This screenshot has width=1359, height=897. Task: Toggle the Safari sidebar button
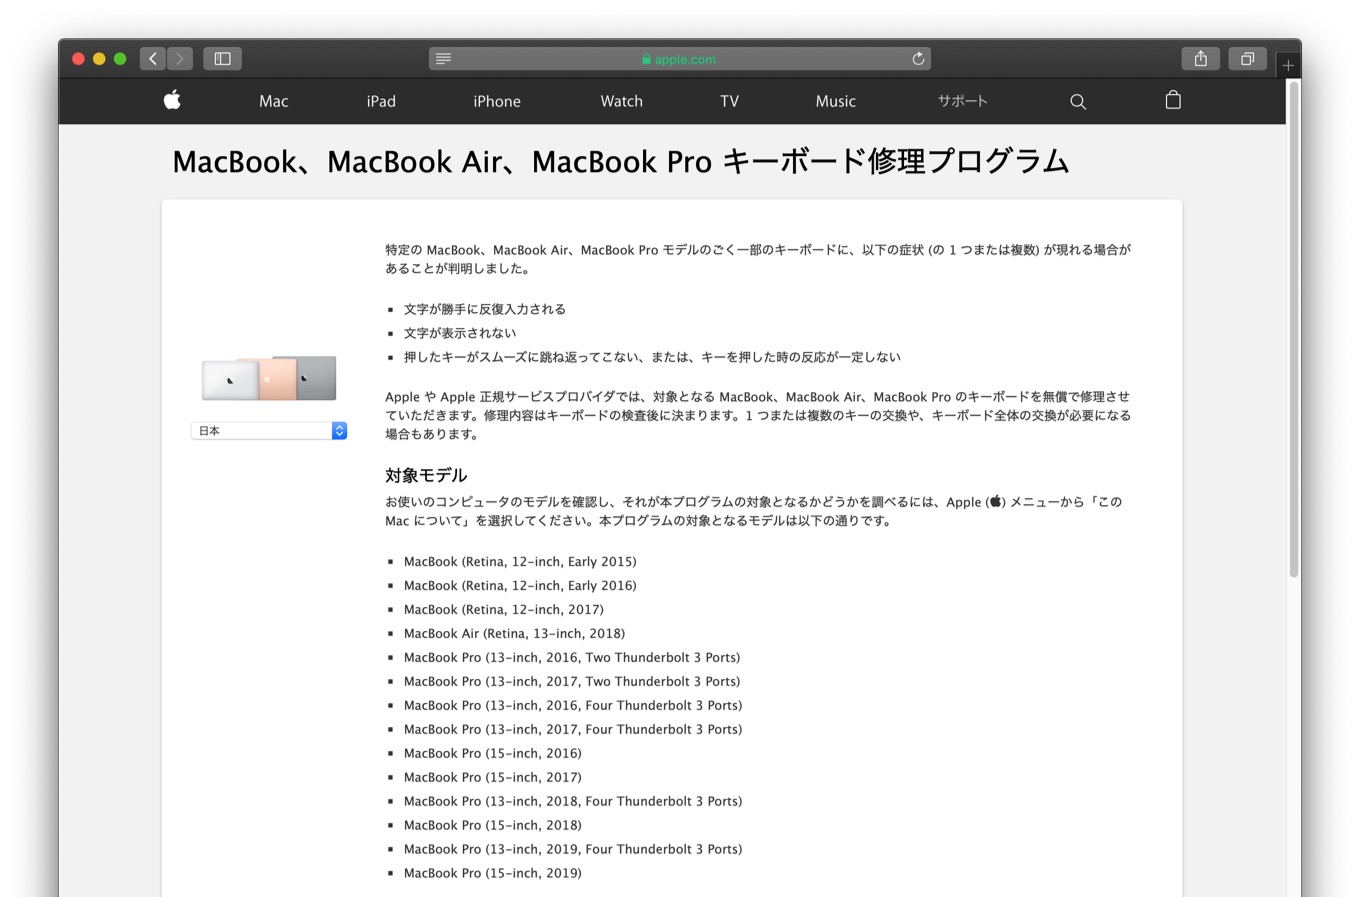pos(223,59)
